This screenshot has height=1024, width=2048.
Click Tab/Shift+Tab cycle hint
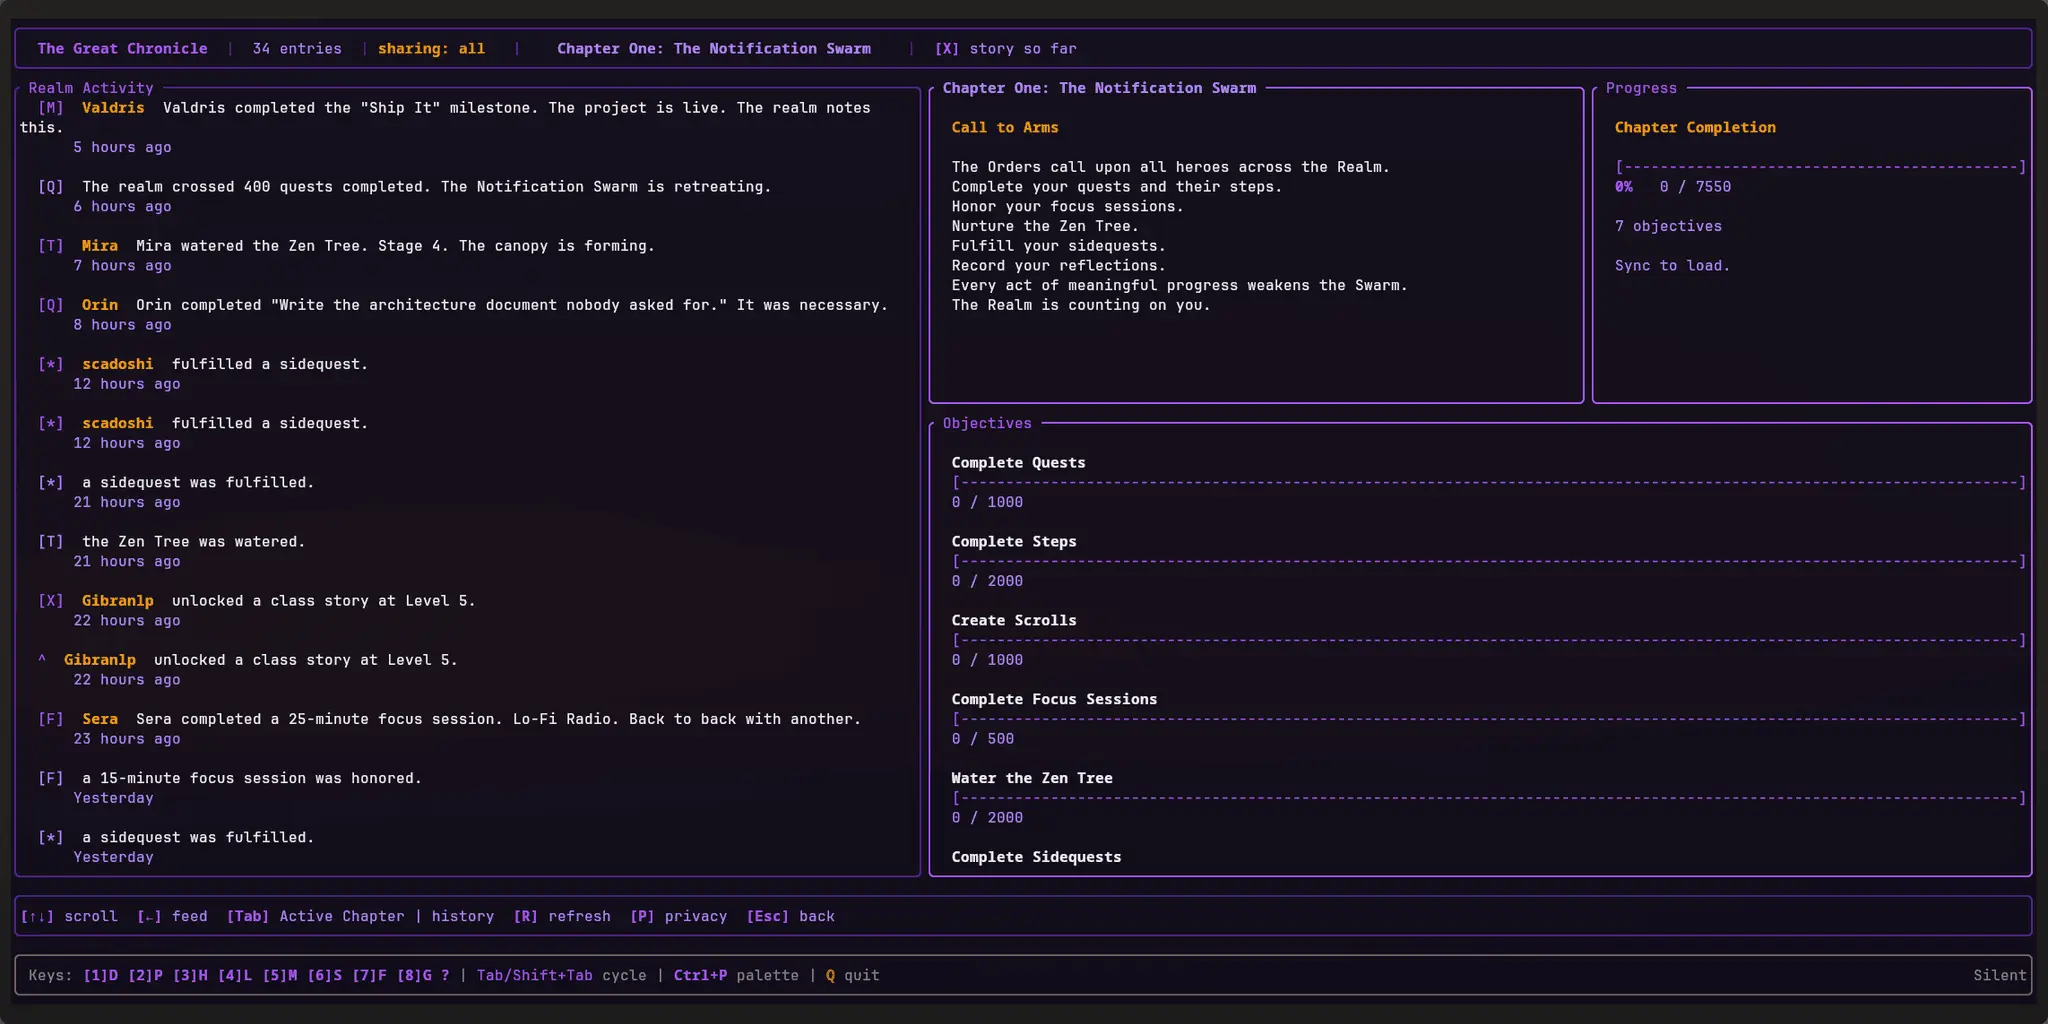click(562, 976)
